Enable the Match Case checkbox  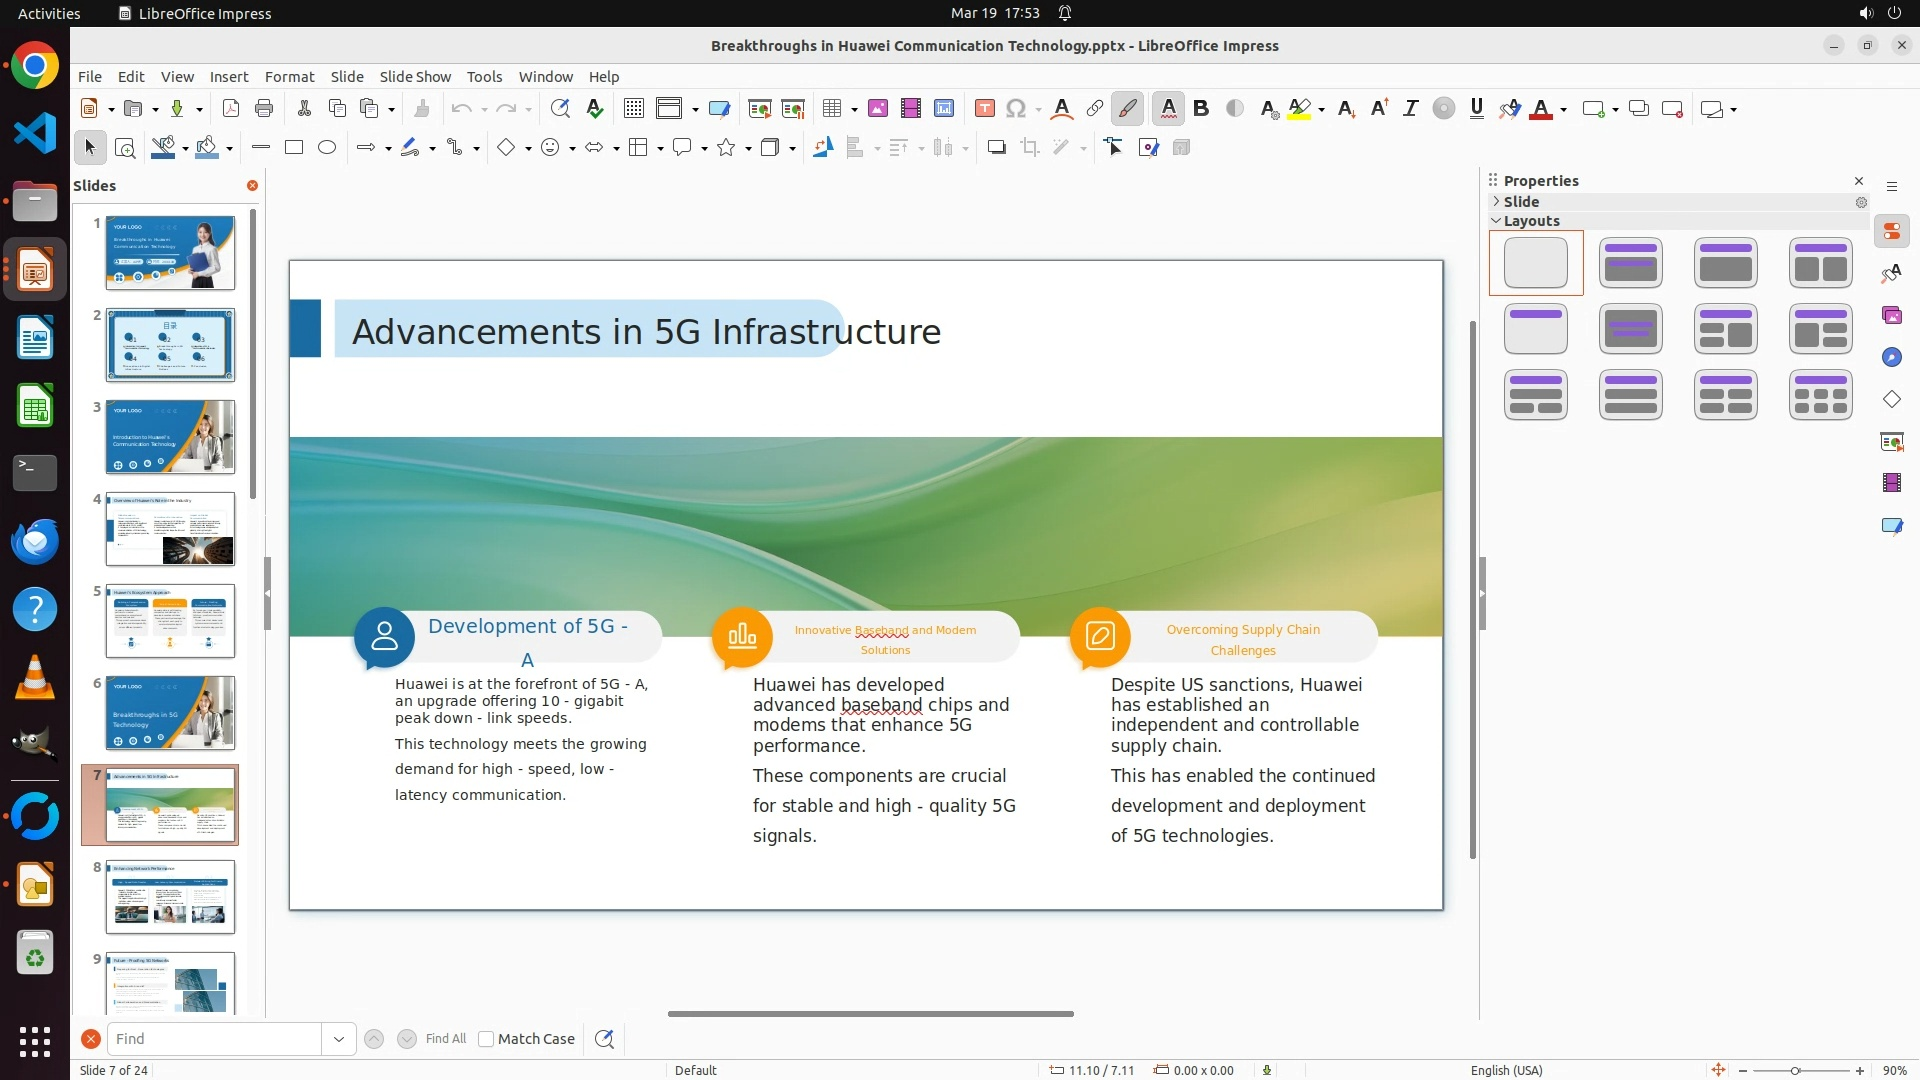tap(486, 1039)
